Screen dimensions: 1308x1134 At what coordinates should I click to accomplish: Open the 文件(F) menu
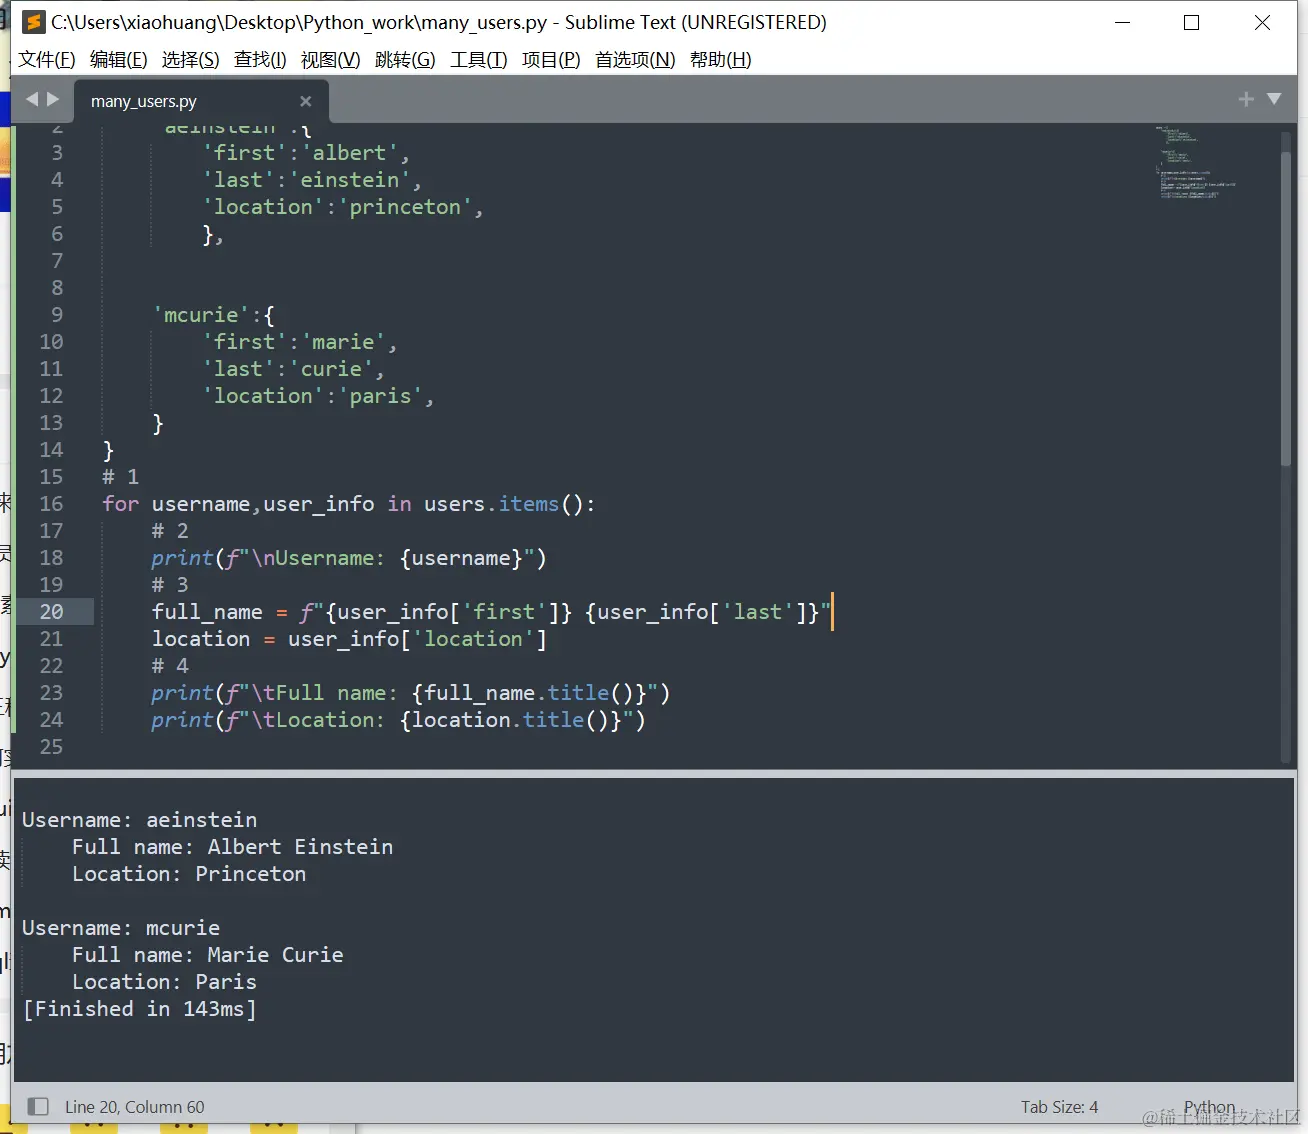pyautogui.click(x=47, y=60)
